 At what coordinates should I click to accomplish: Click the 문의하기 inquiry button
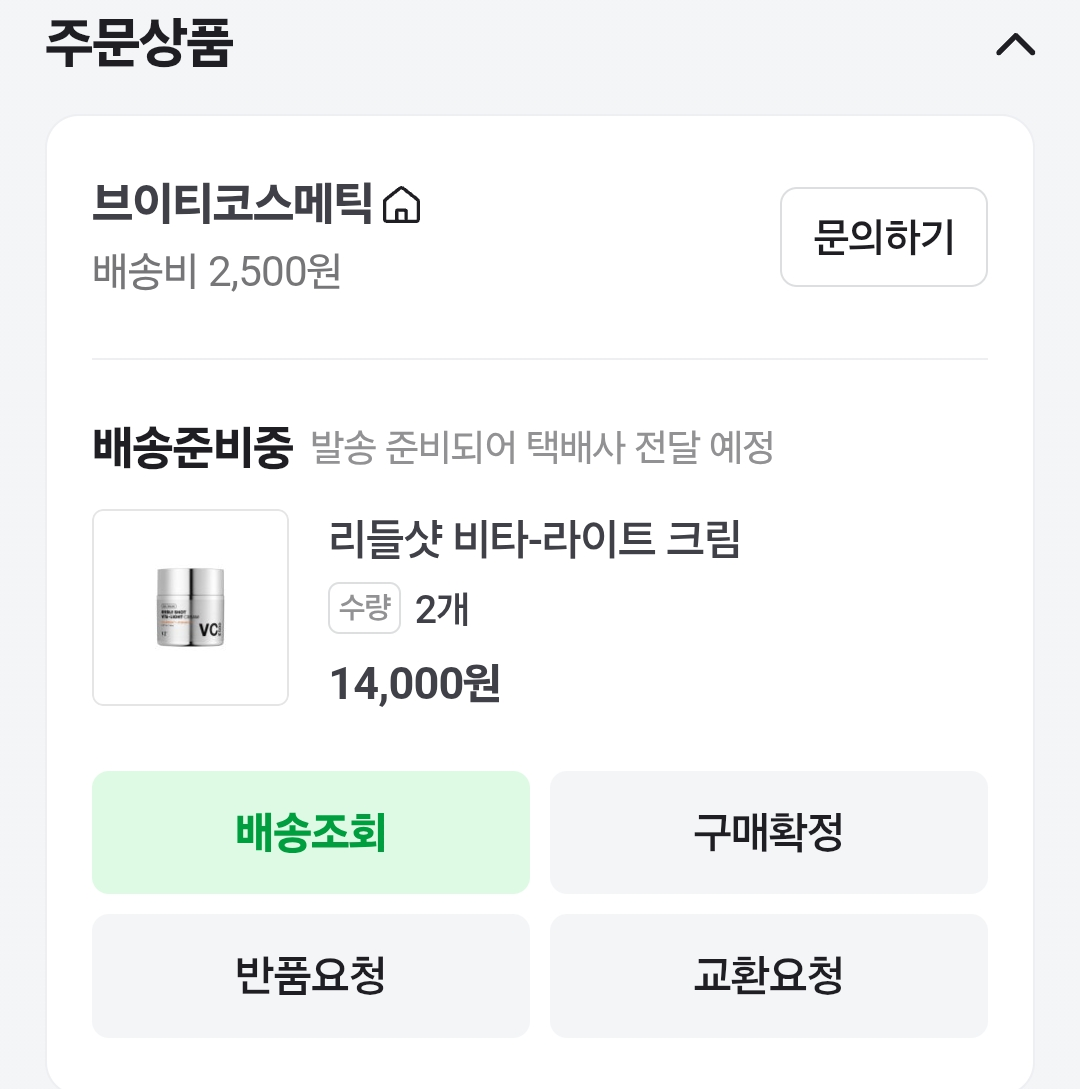[883, 237]
